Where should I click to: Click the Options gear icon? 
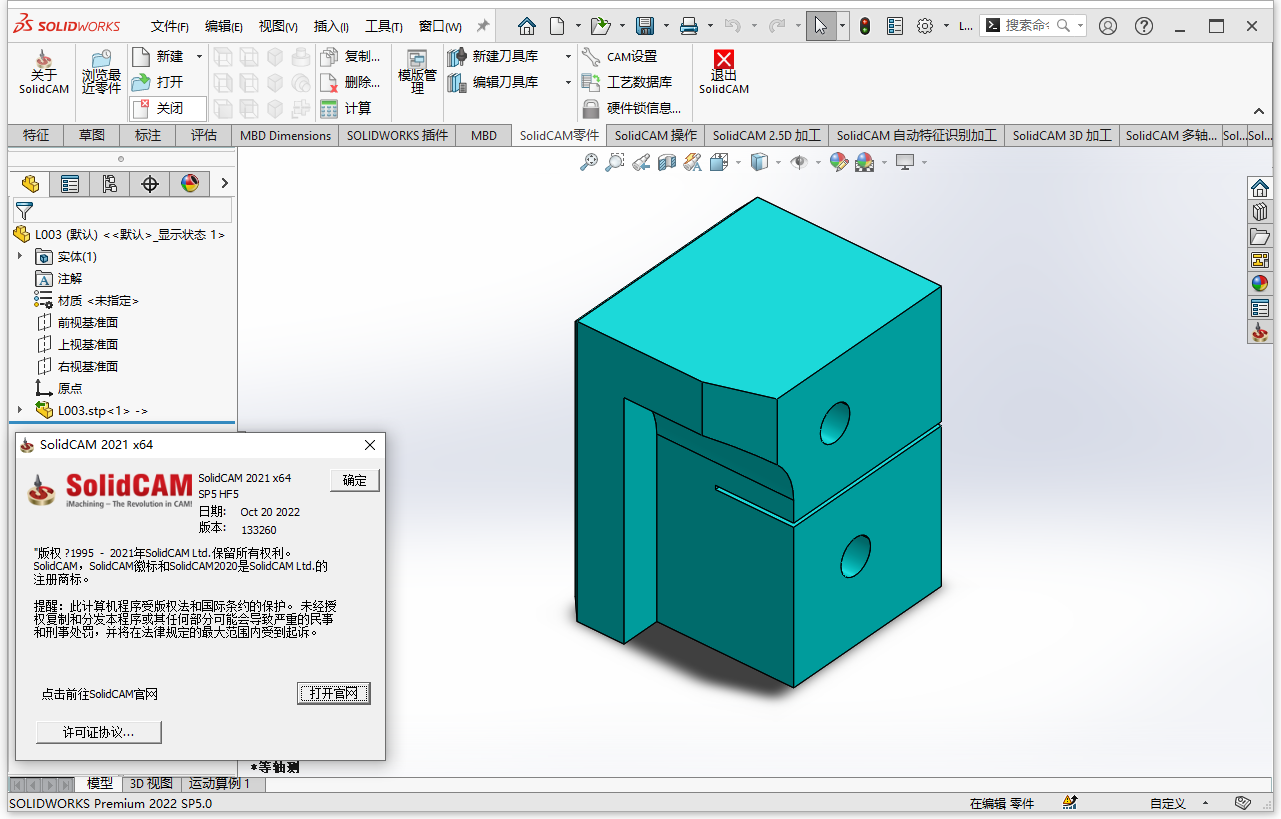[x=925, y=26]
